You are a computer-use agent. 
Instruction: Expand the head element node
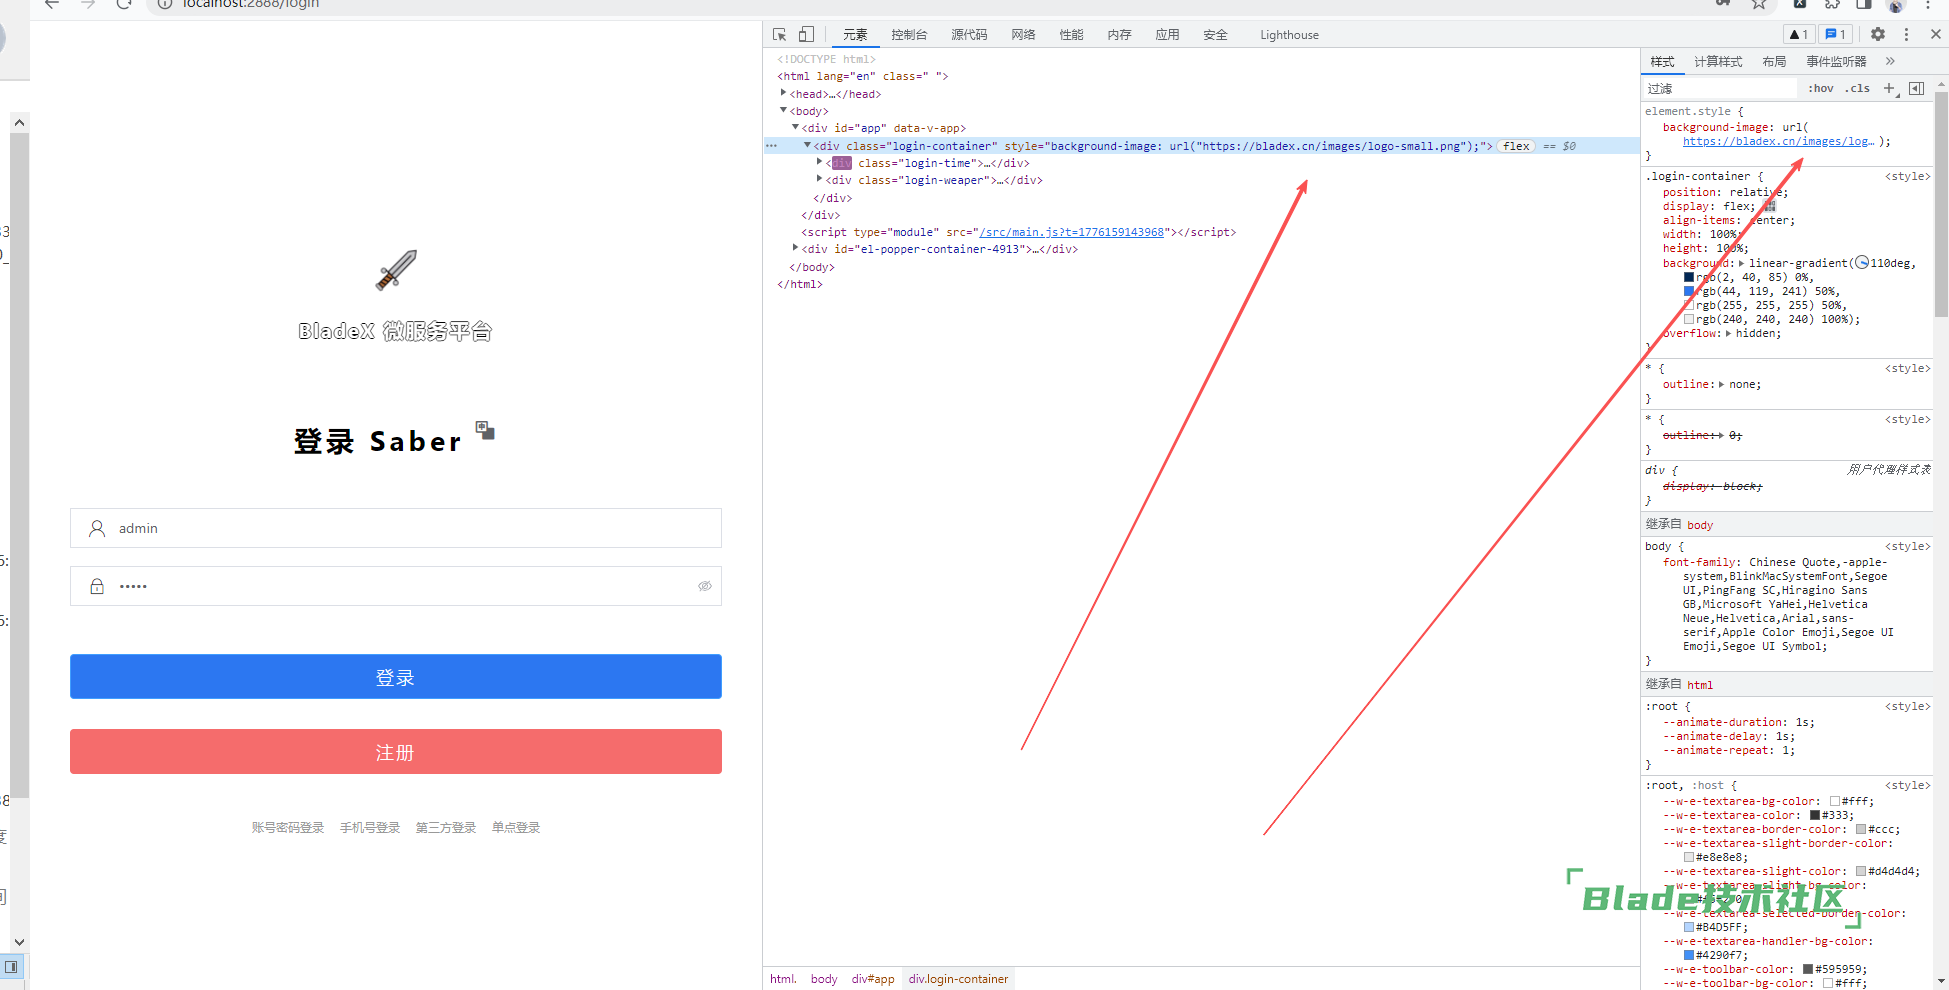tap(784, 93)
